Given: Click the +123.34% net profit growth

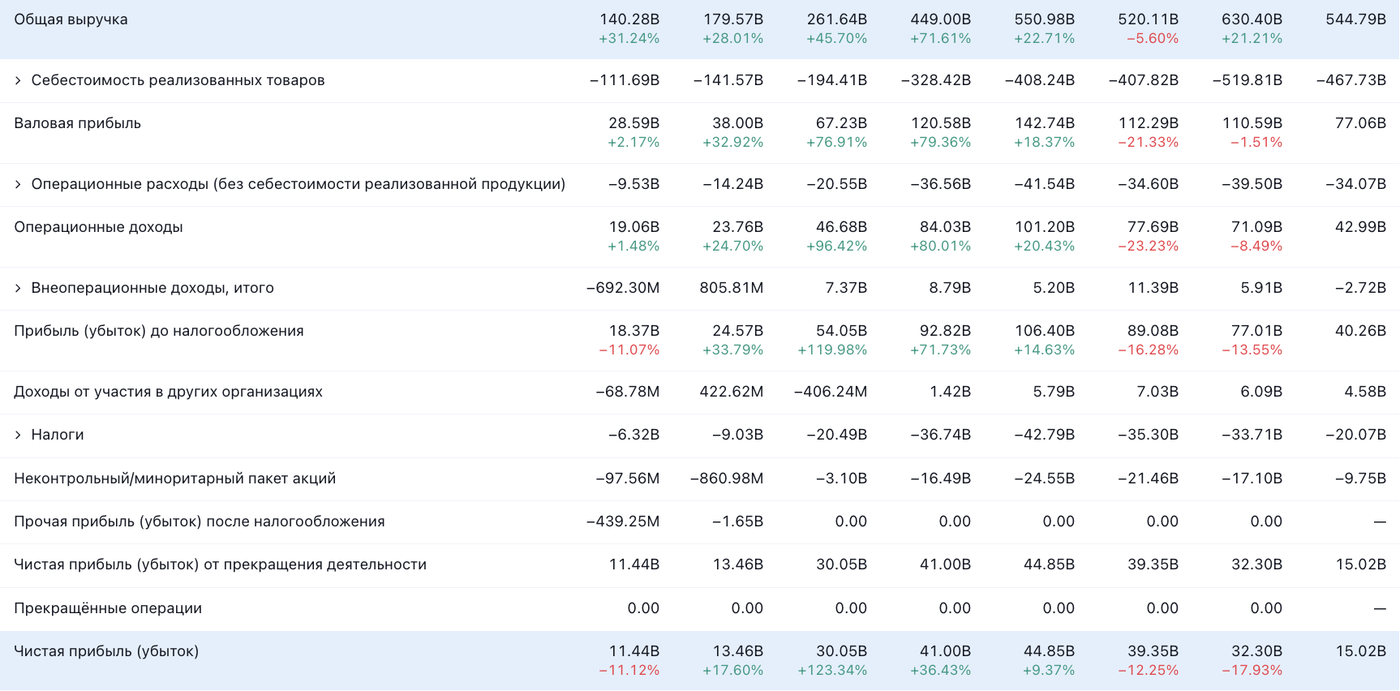Looking at the screenshot, I should [832, 670].
